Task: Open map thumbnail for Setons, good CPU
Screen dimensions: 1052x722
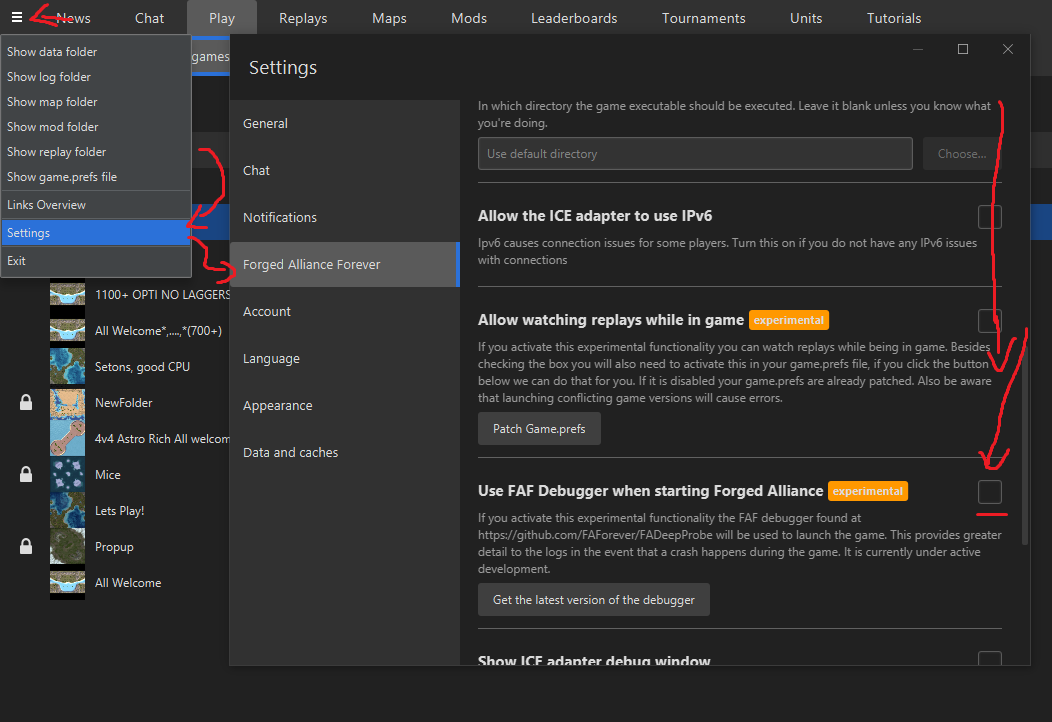Action: point(67,366)
